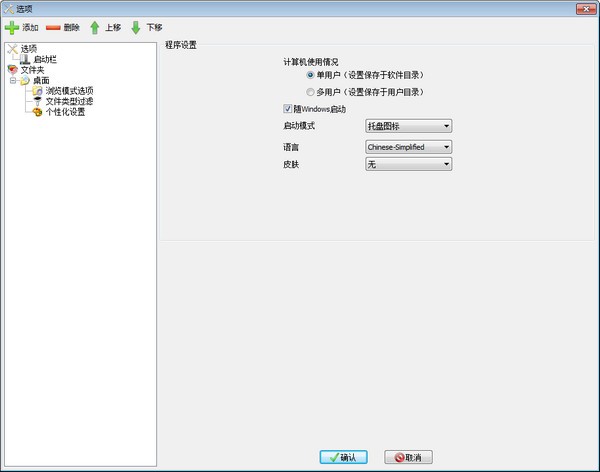Click the green plus 添加 icon
The image size is (600, 472).
[x=12, y=27]
